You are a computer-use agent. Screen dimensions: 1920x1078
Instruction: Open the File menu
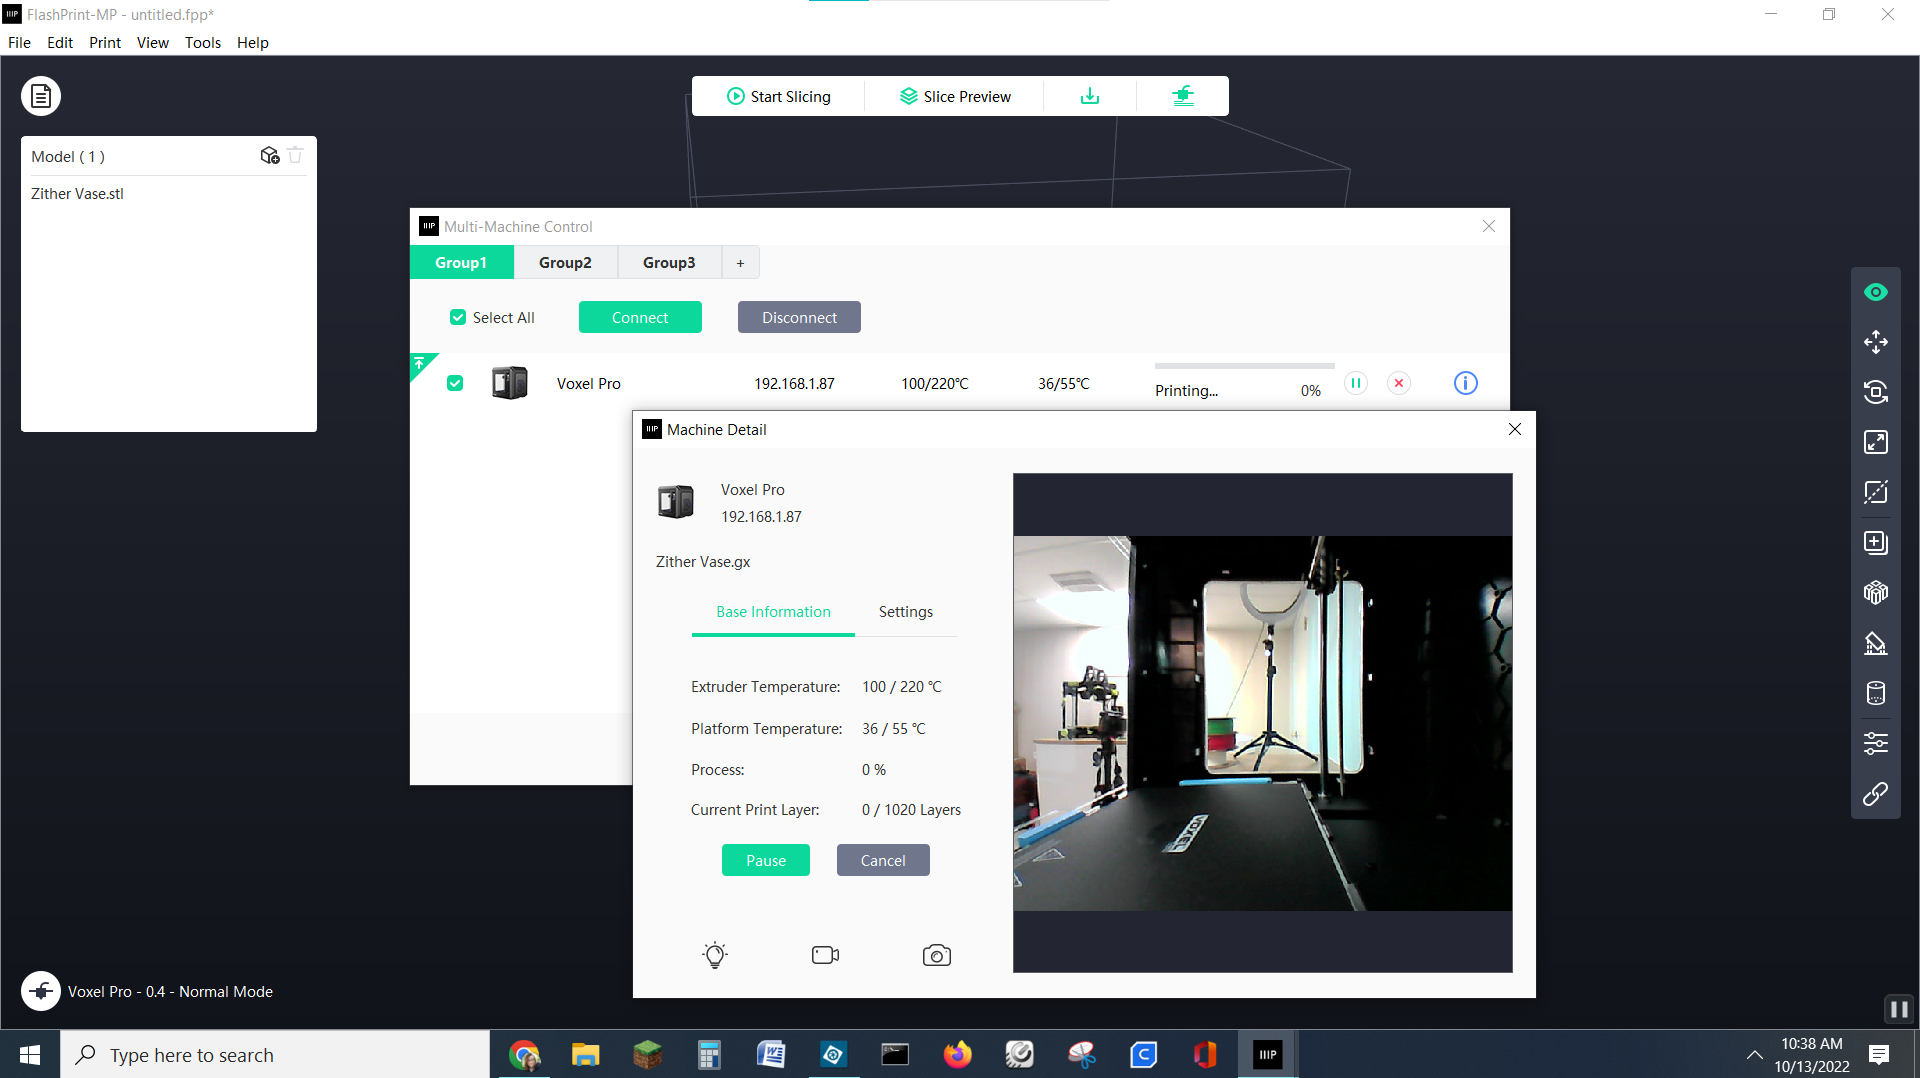click(19, 42)
